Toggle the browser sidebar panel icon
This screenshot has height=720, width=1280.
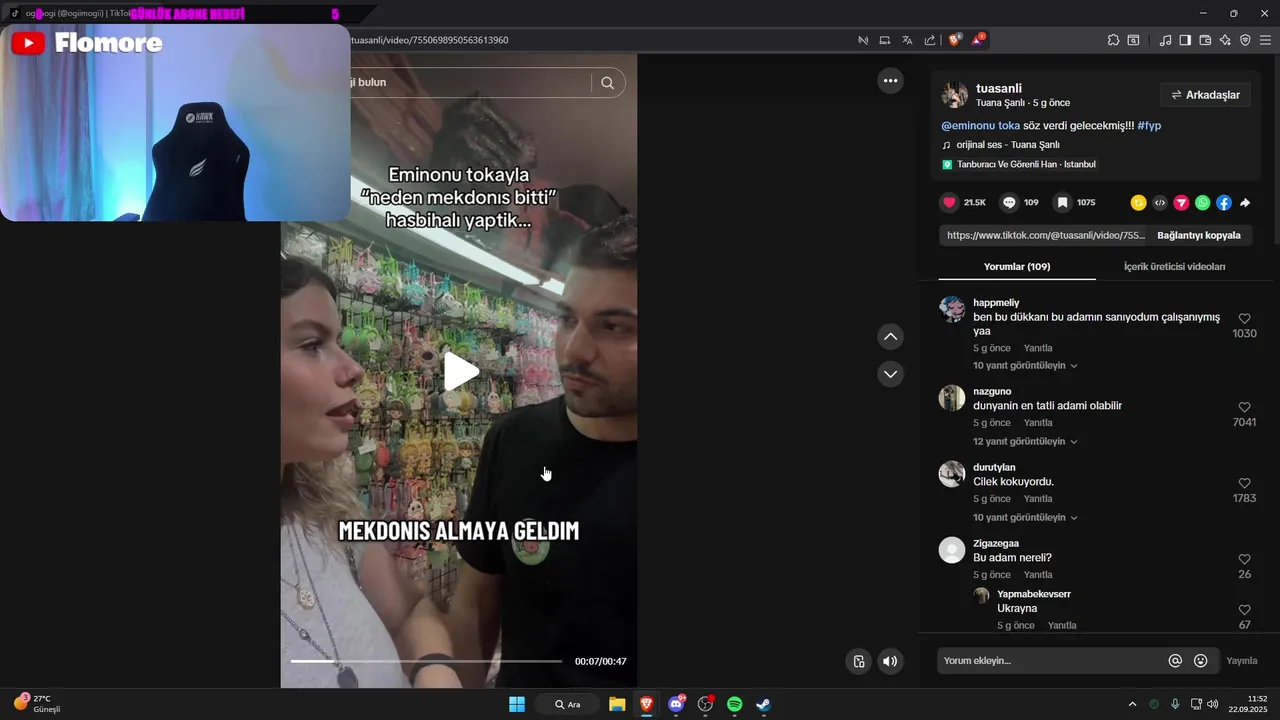click(1185, 40)
